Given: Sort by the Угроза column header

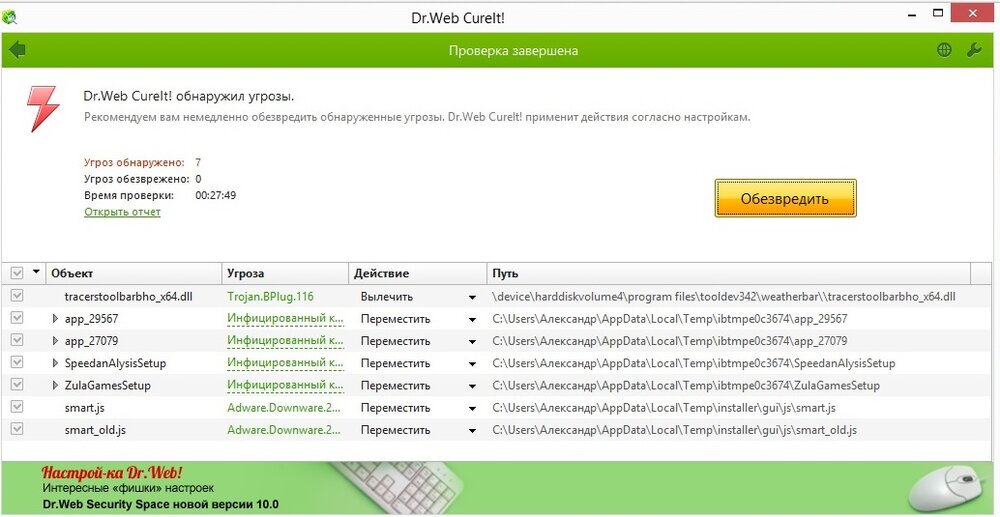Looking at the screenshot, I should click(x=285, y=273).
